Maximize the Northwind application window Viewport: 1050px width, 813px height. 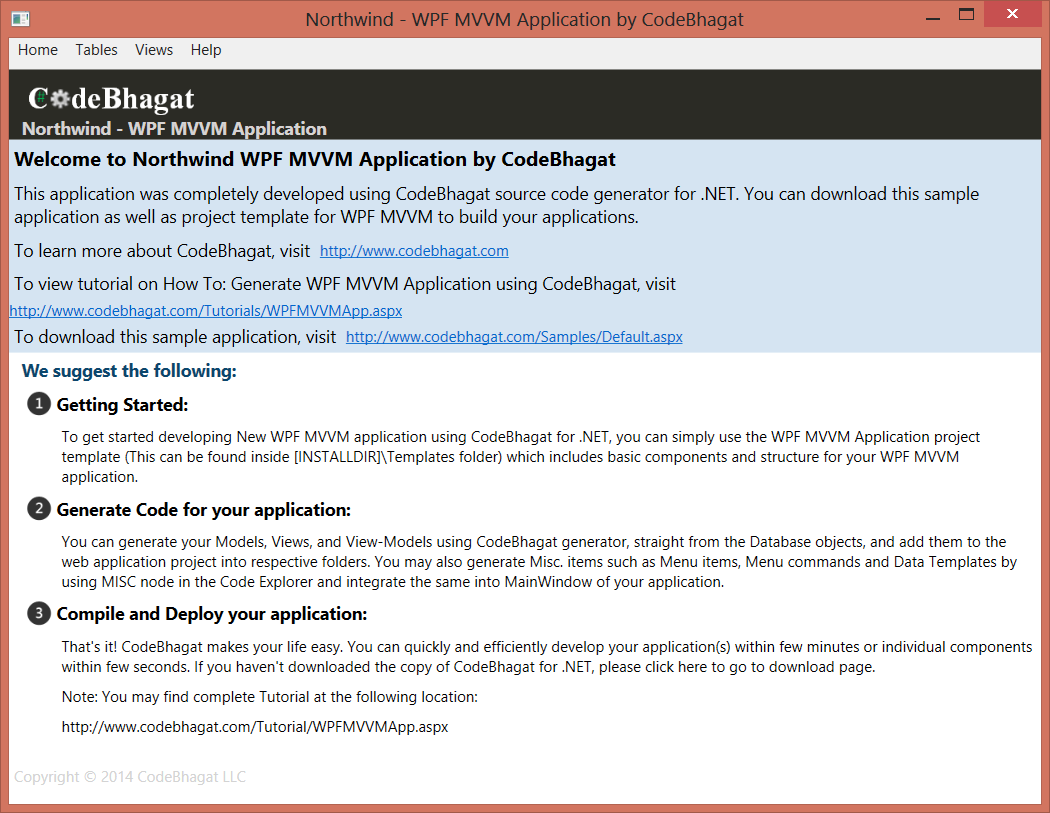pyautogui.click(x=966, y=15)
